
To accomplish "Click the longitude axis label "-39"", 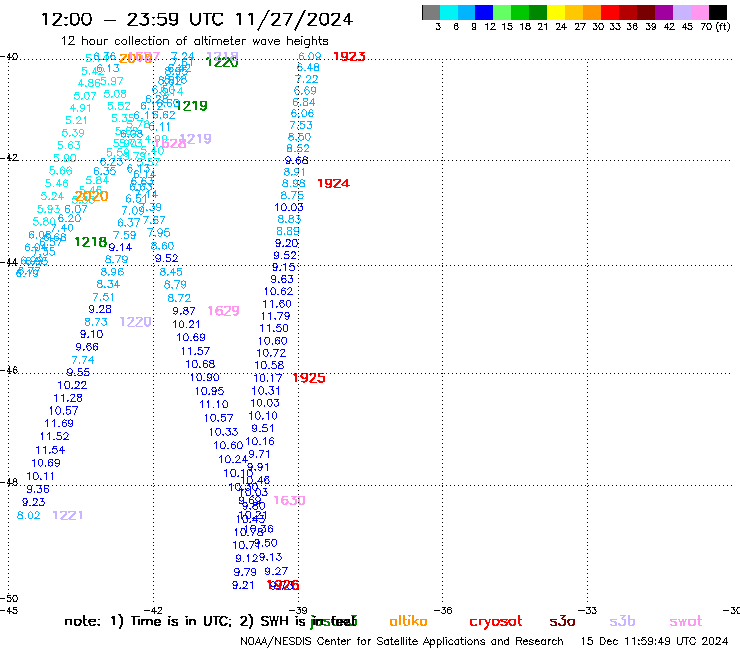I will (298, 610).
